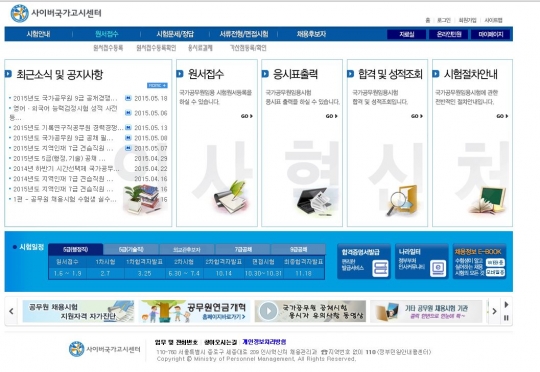Click the video play icon in 유의사항 동영상 banner
The width and height of the screenshot is (540, 372).
click(x=268, y=311)
